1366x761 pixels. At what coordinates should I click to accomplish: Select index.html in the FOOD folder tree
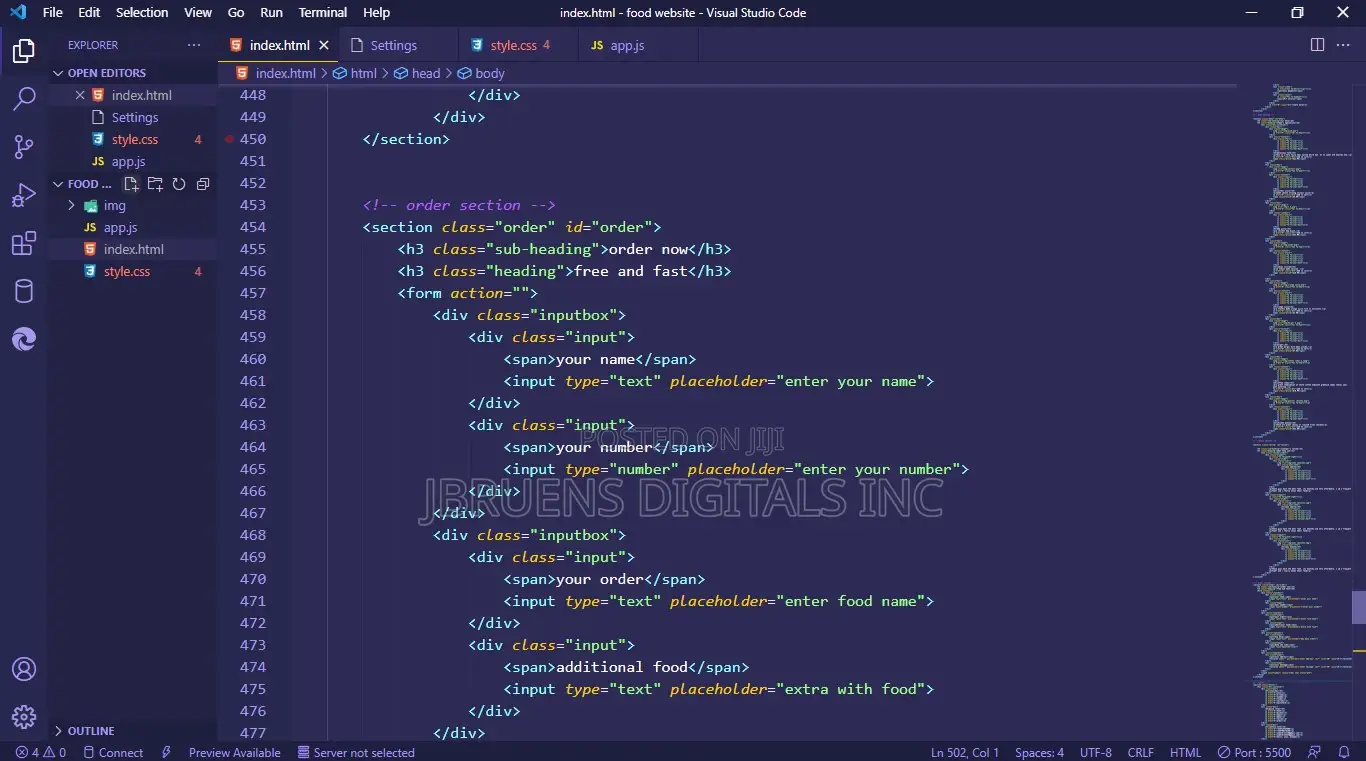133,249
